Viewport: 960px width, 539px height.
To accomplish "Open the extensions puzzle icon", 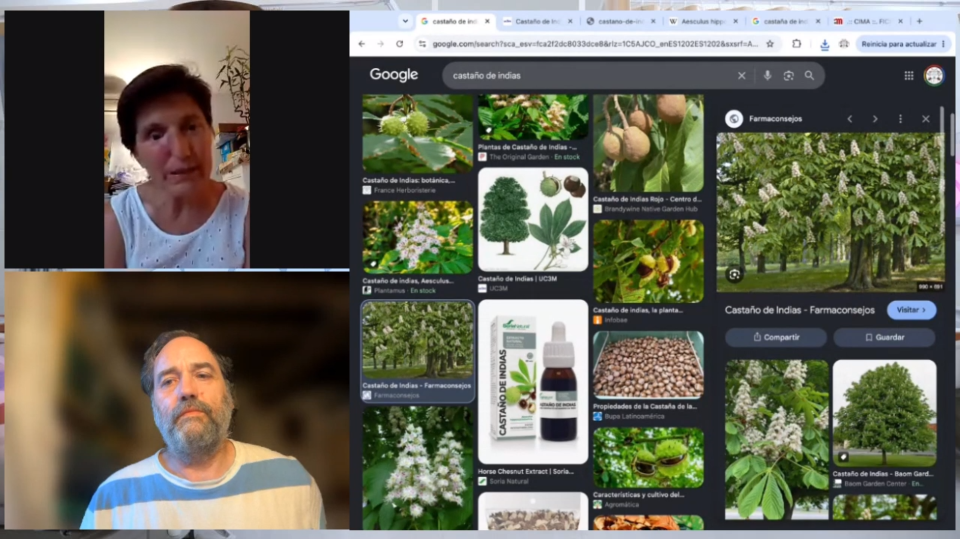I will 797,44.
